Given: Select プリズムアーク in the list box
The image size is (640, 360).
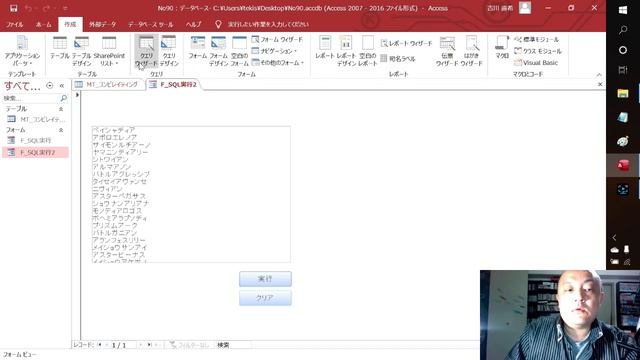Looking at the screenshot, I should (115, 225).
